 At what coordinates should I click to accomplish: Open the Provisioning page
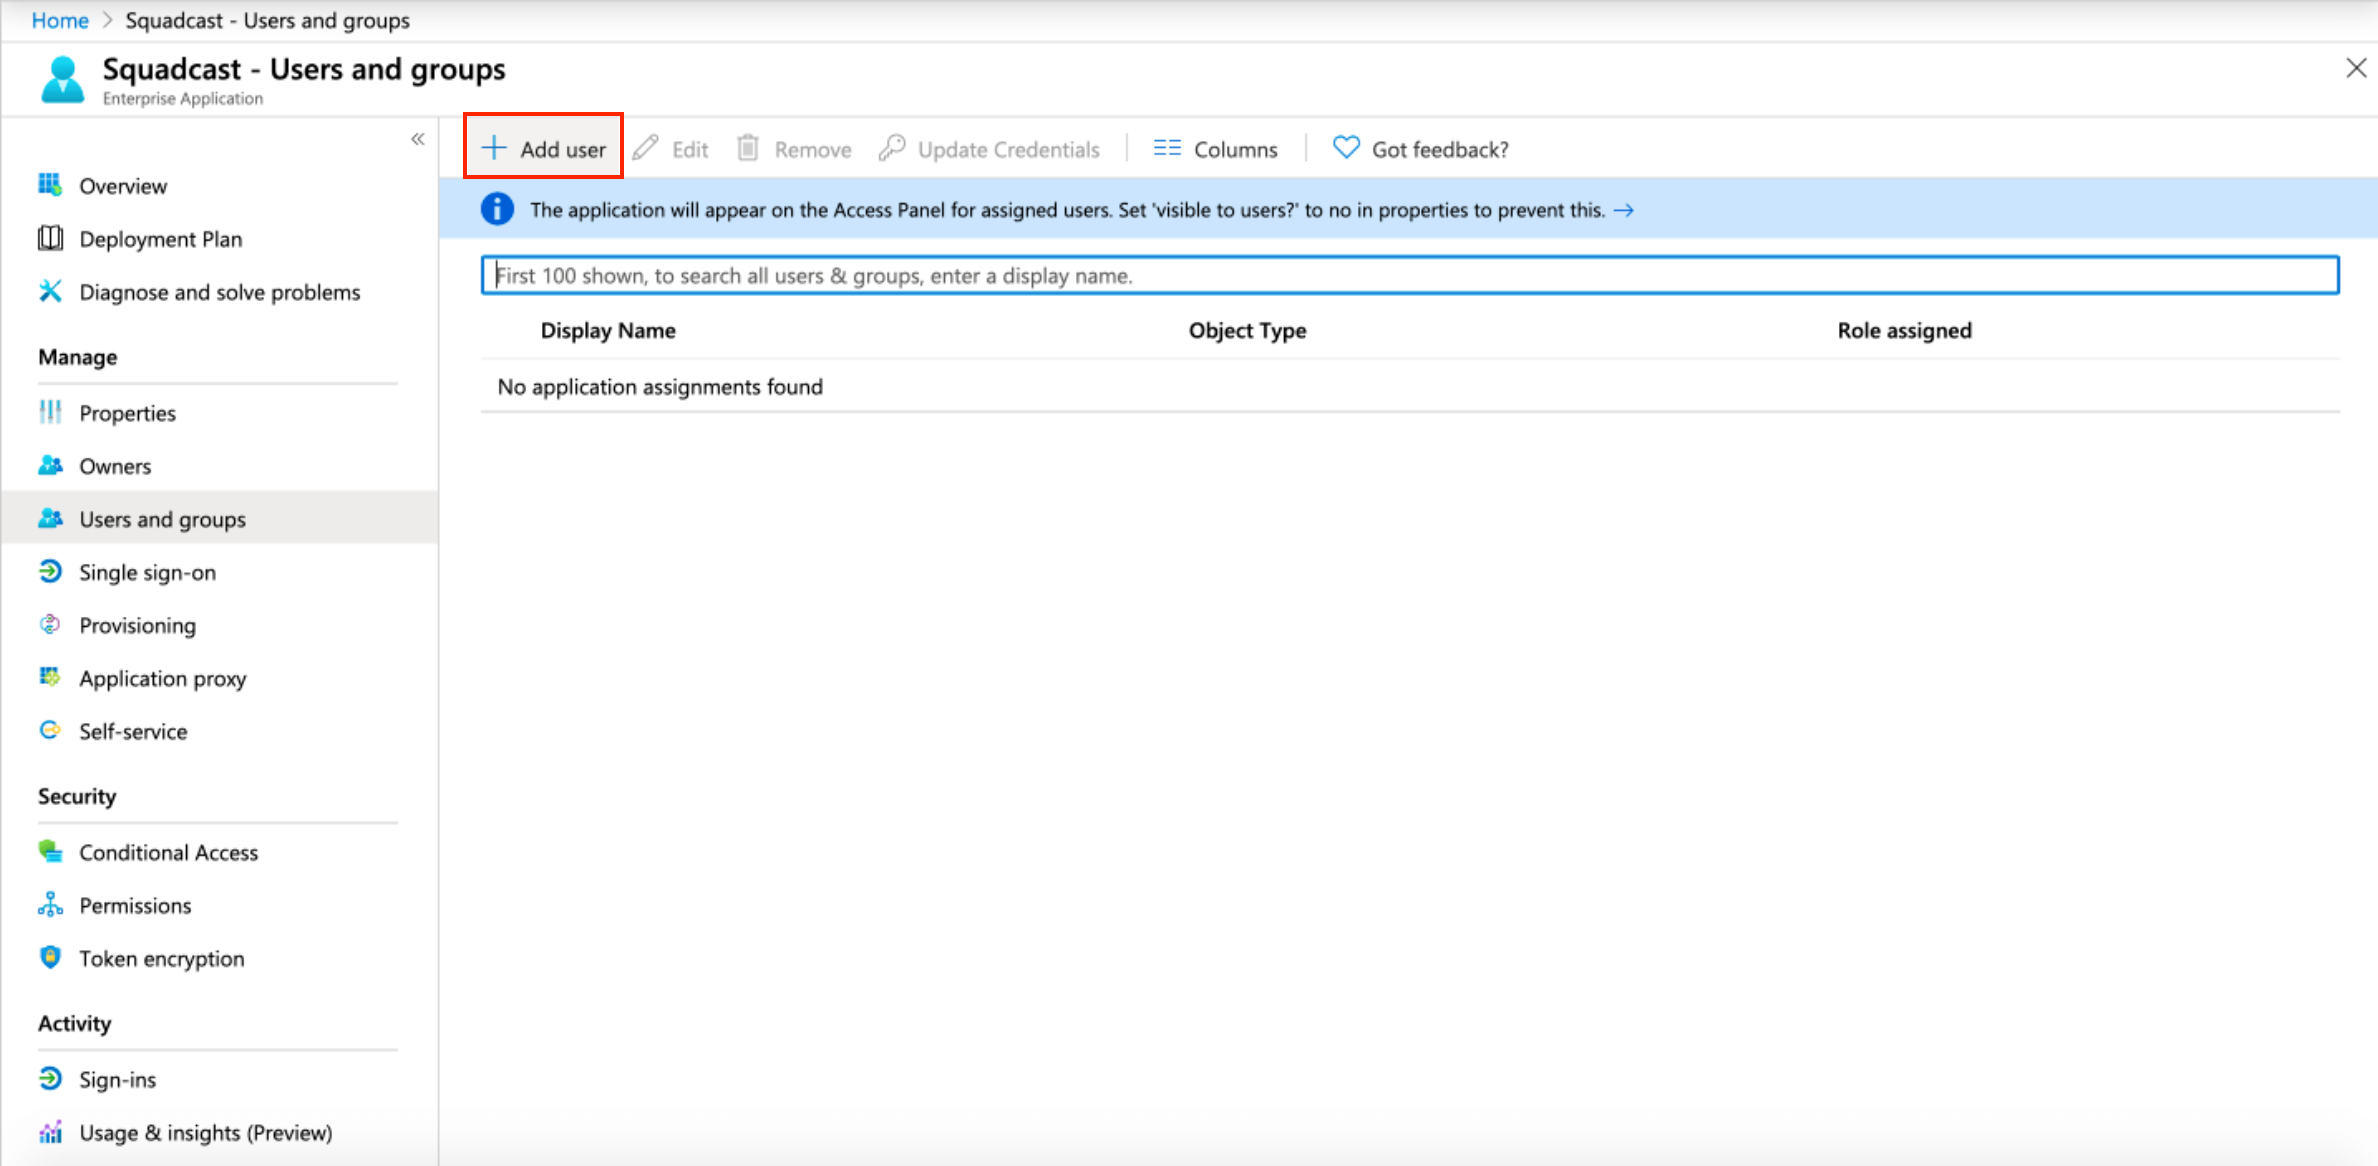(x=138, y=625)
